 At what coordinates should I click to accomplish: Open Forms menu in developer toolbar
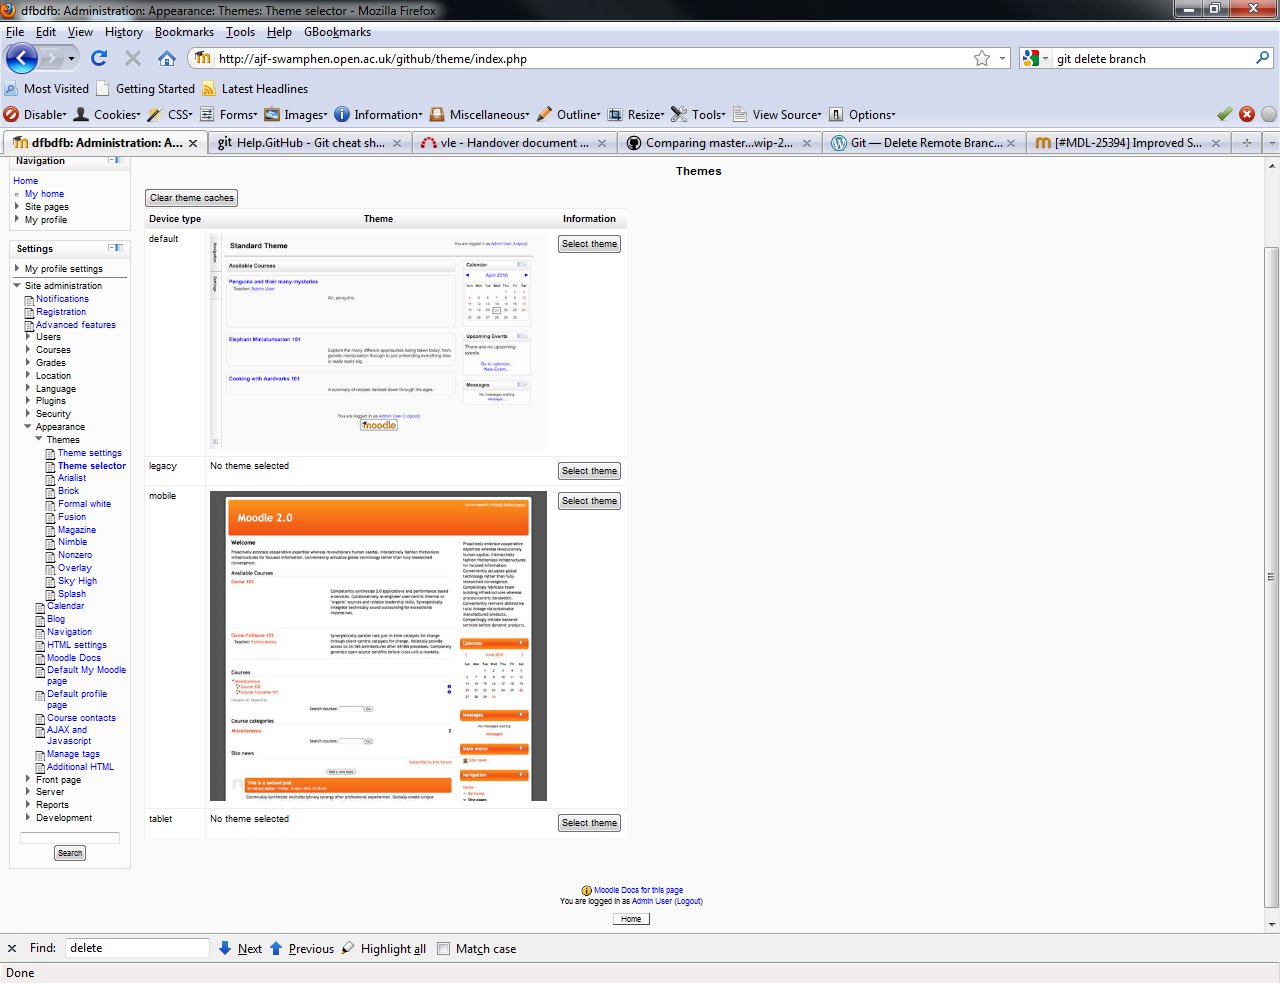click(229, 114)
